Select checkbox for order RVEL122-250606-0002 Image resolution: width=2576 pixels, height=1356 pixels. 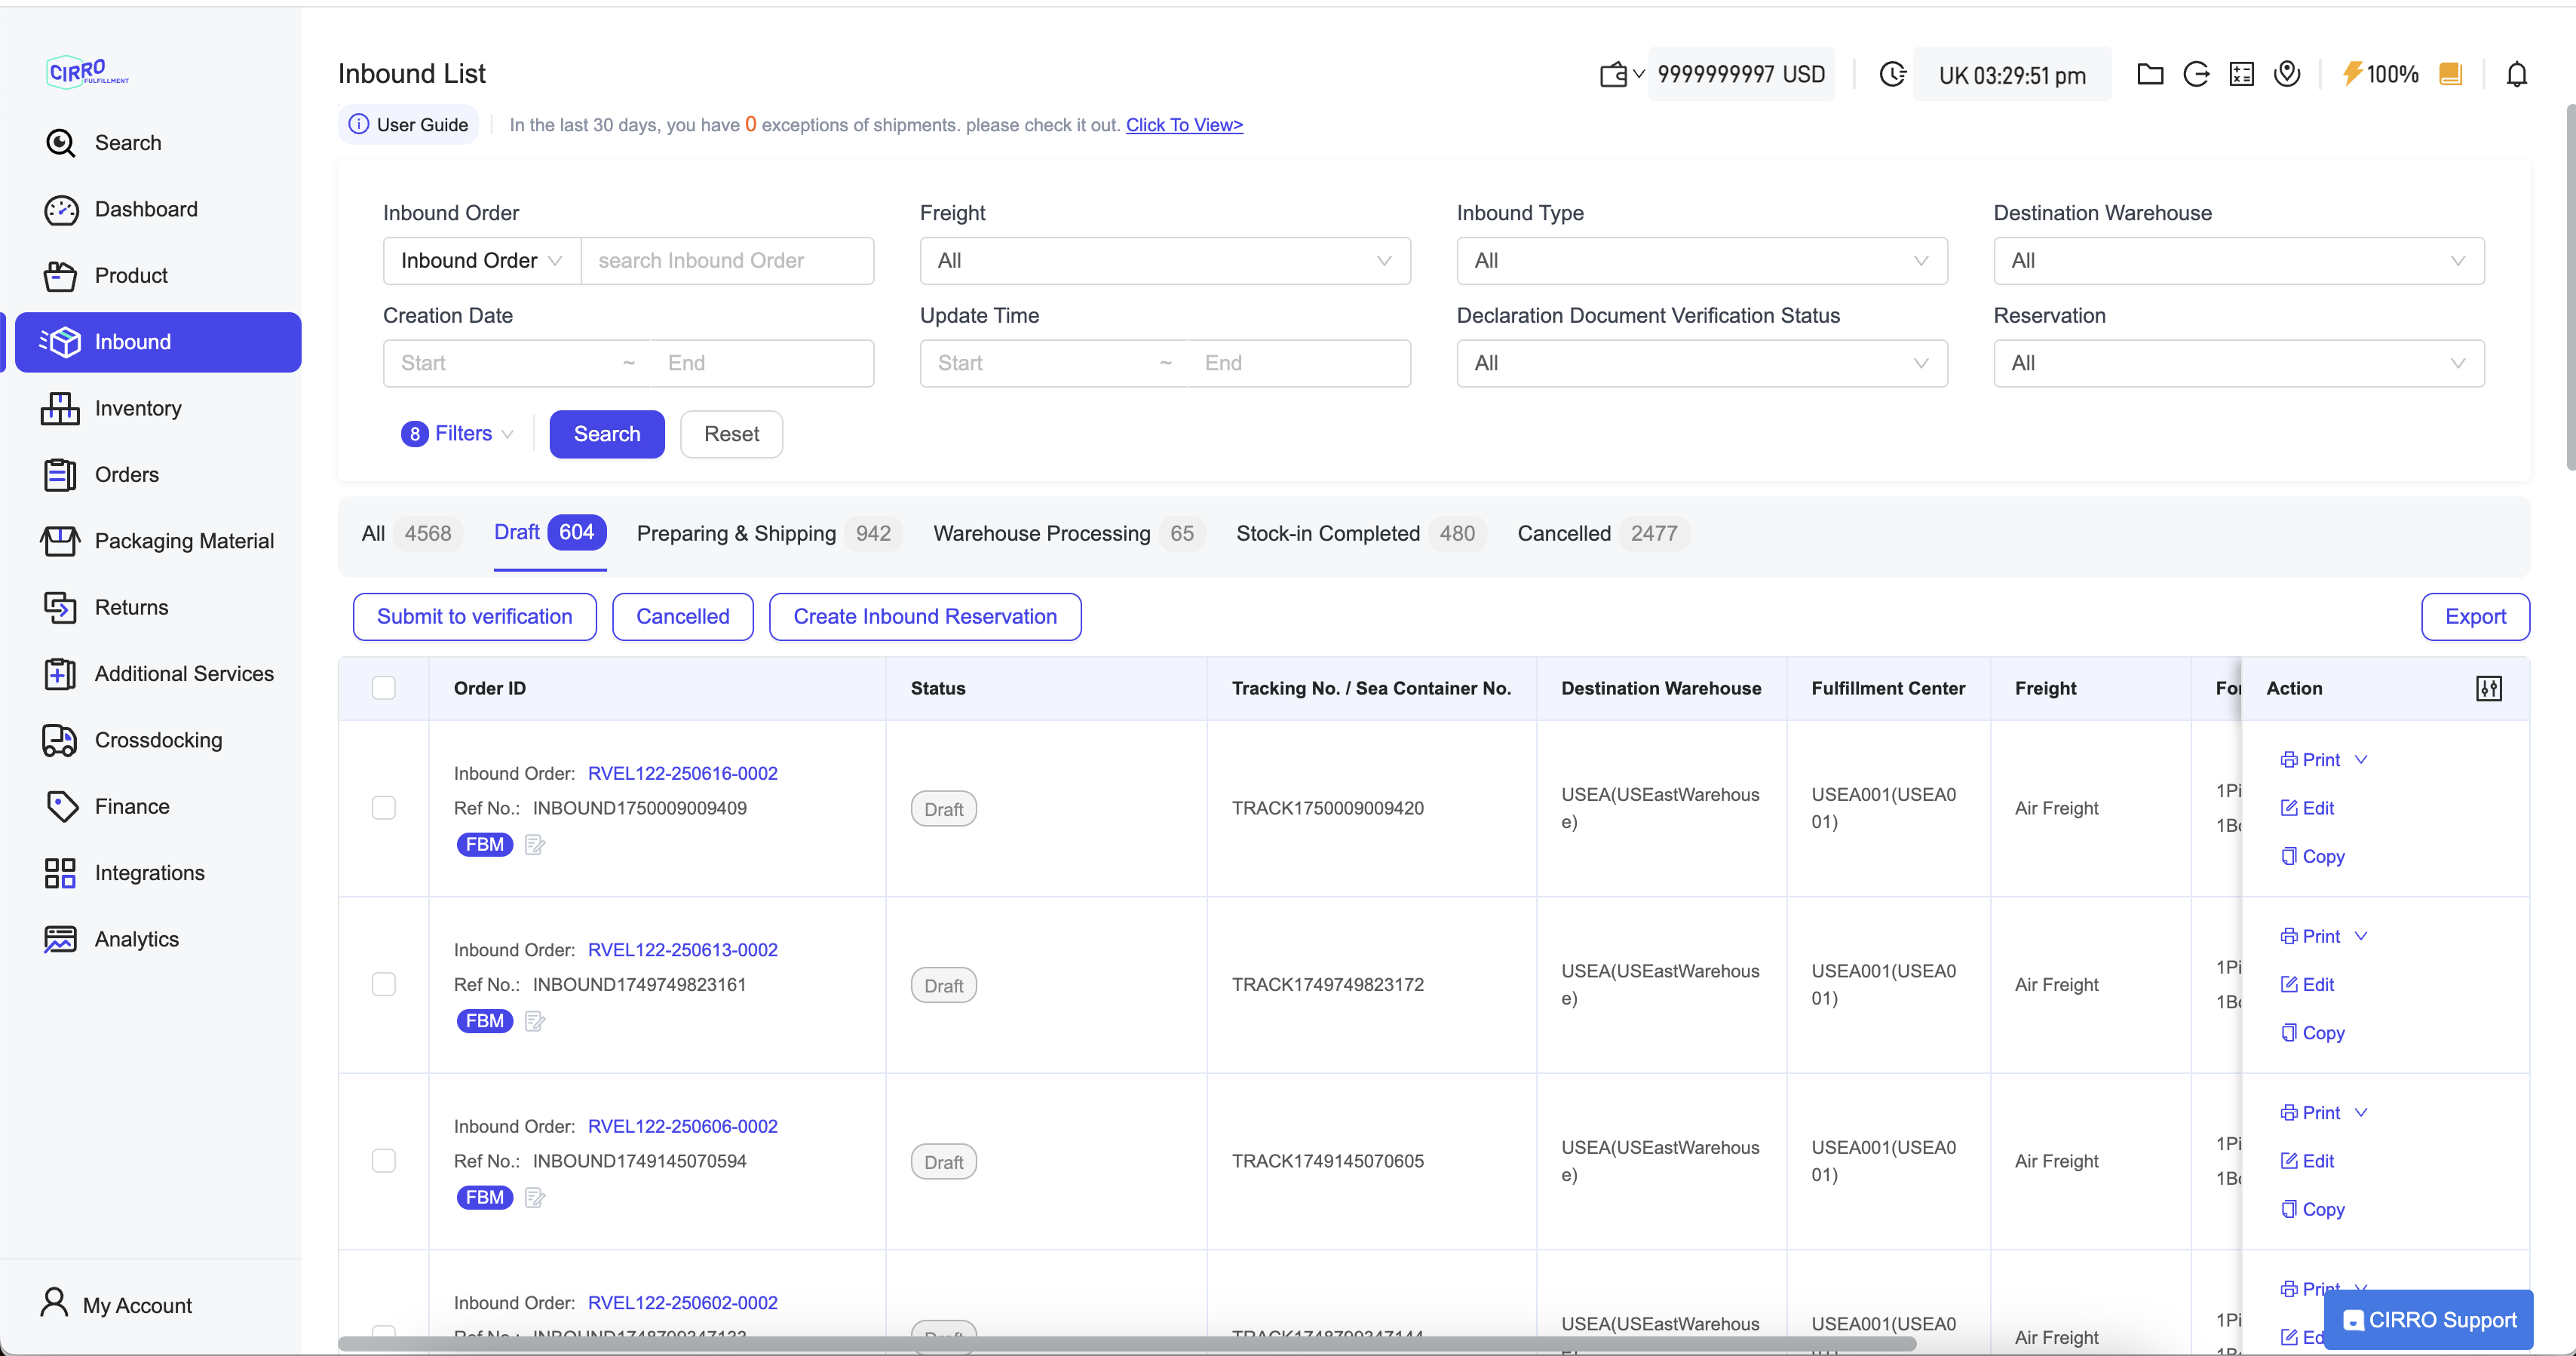point(383,1161)
